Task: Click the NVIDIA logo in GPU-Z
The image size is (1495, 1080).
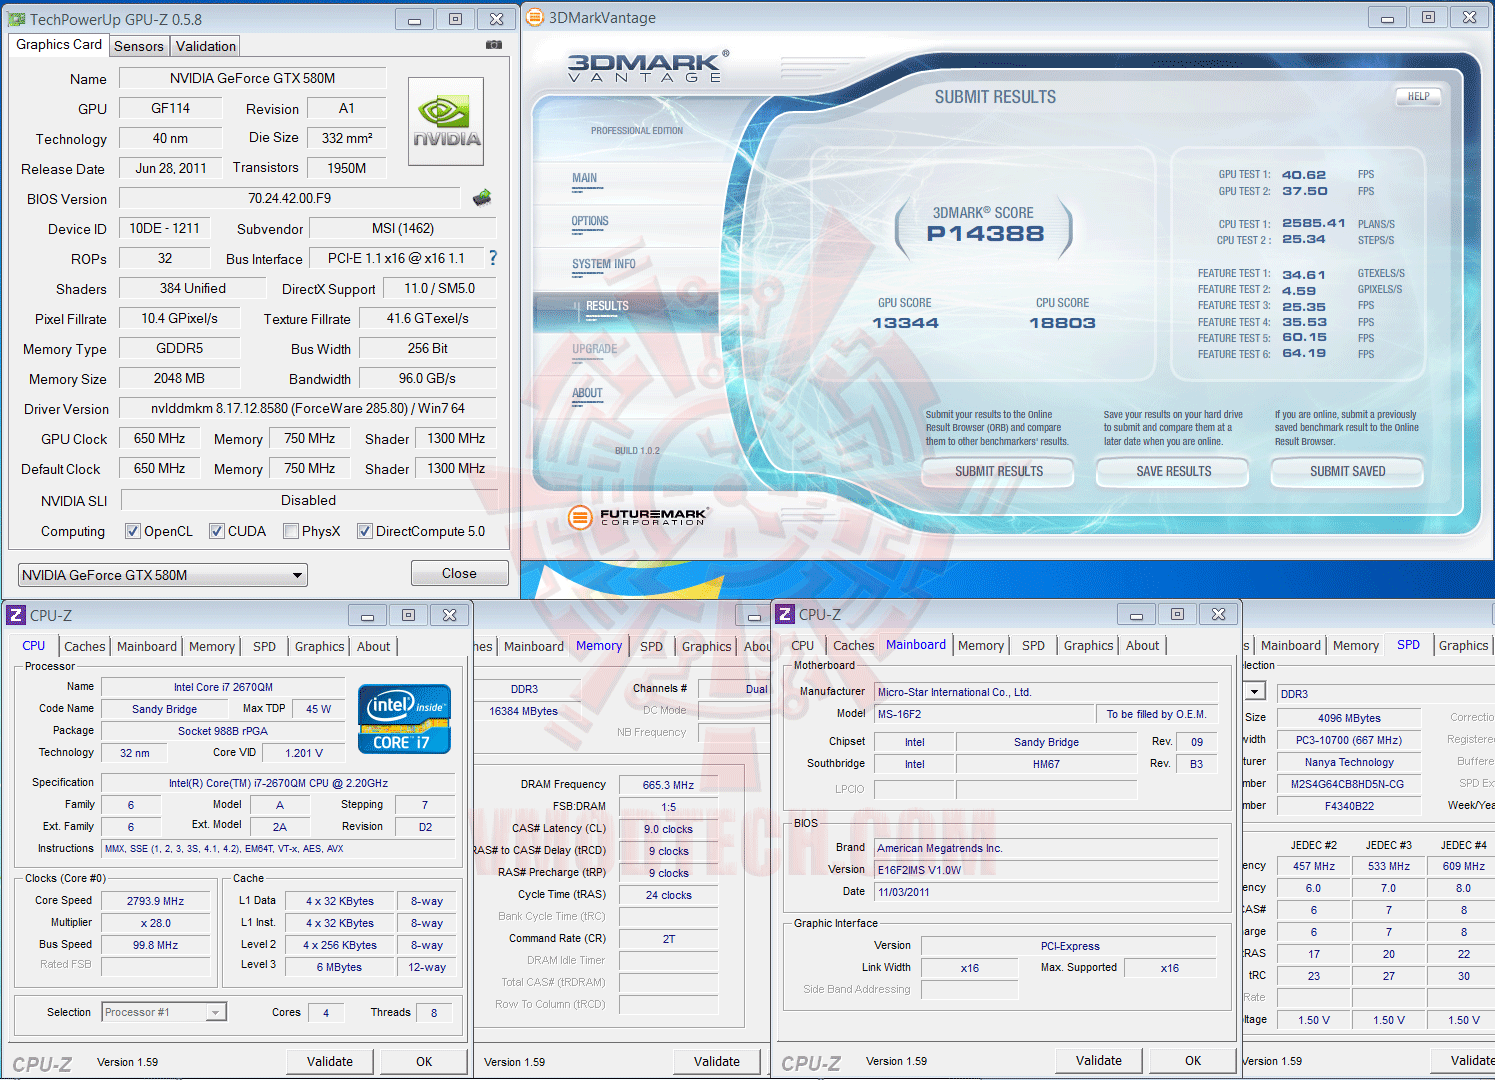Action: (x=446, y=122)
